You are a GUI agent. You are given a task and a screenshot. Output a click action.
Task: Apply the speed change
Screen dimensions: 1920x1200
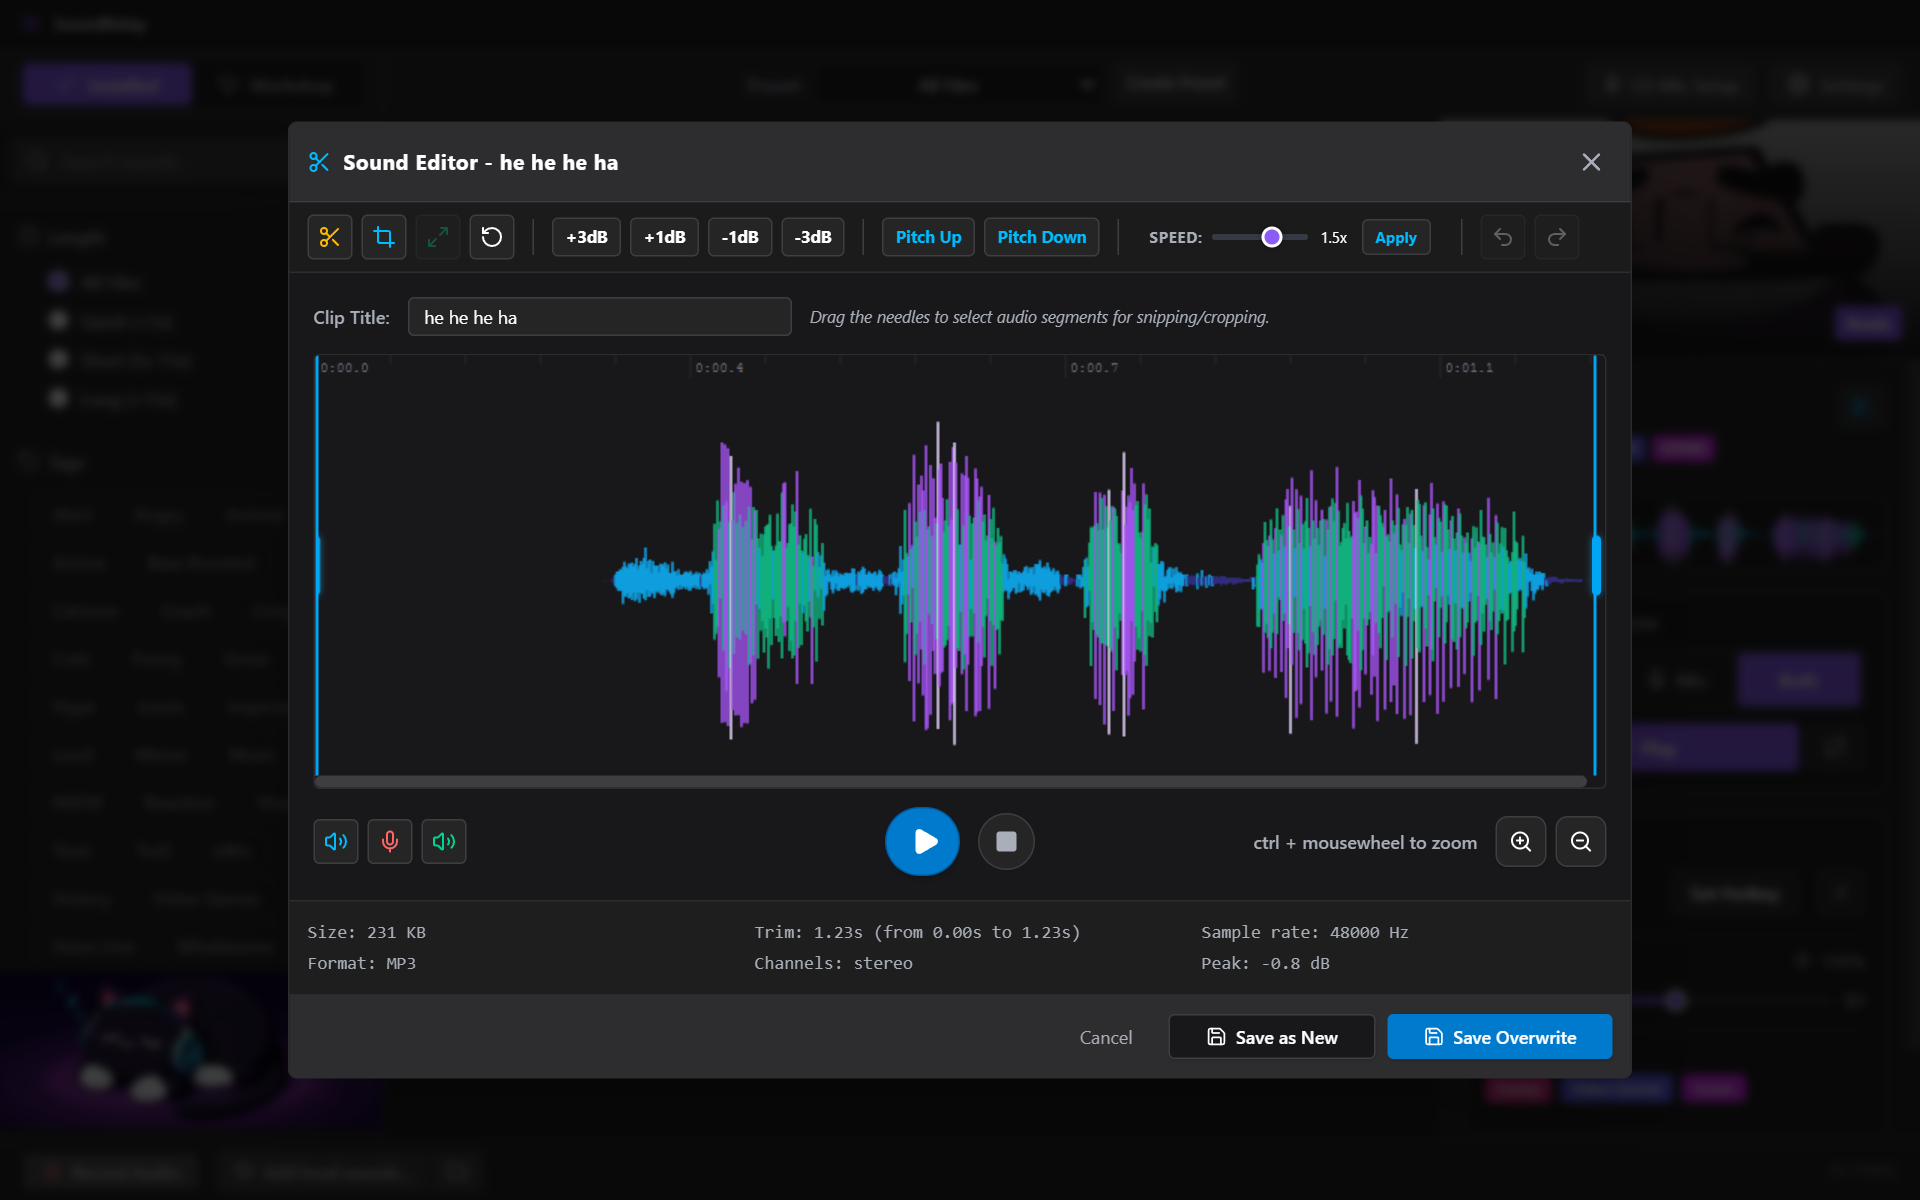[1395, 237]
